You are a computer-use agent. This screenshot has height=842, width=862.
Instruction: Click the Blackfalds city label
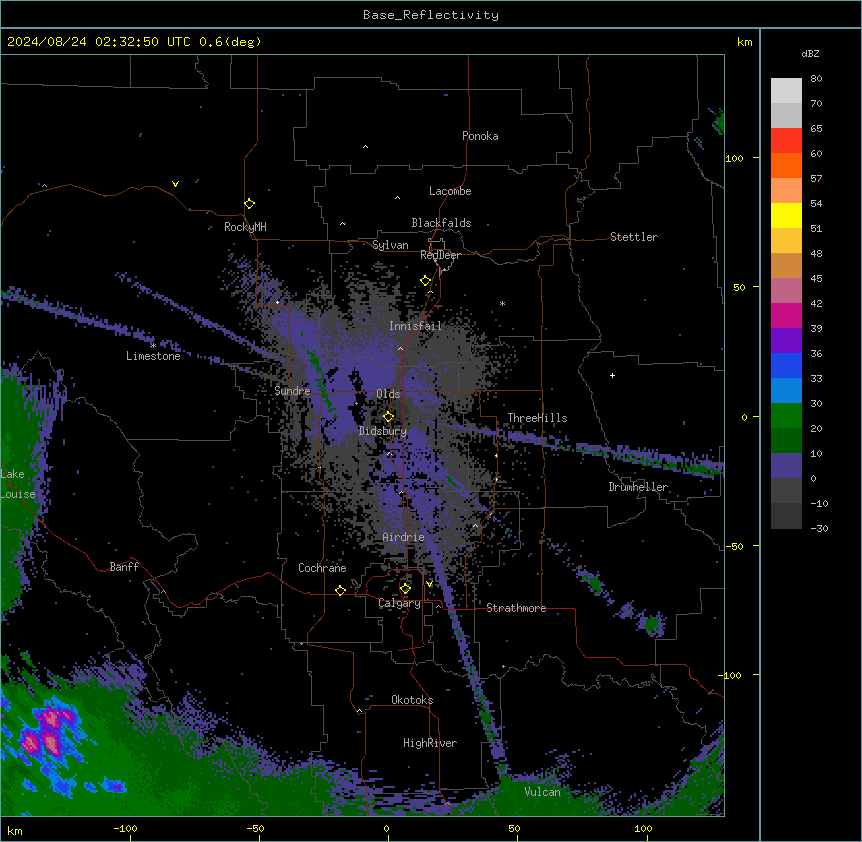(x=441, y=223)
